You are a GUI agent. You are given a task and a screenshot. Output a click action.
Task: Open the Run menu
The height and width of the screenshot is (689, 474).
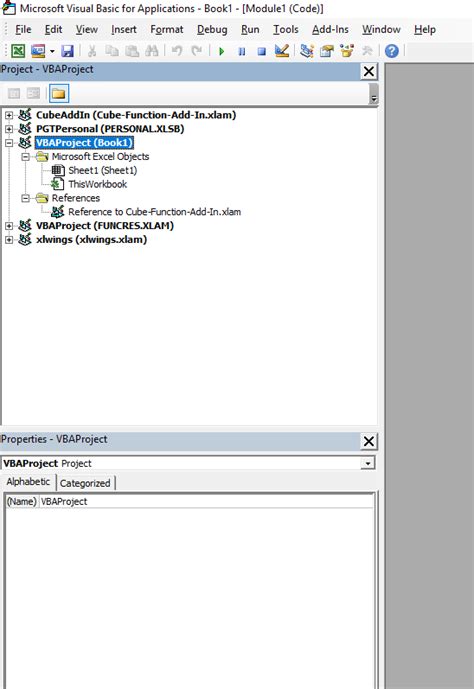point(250,29)
